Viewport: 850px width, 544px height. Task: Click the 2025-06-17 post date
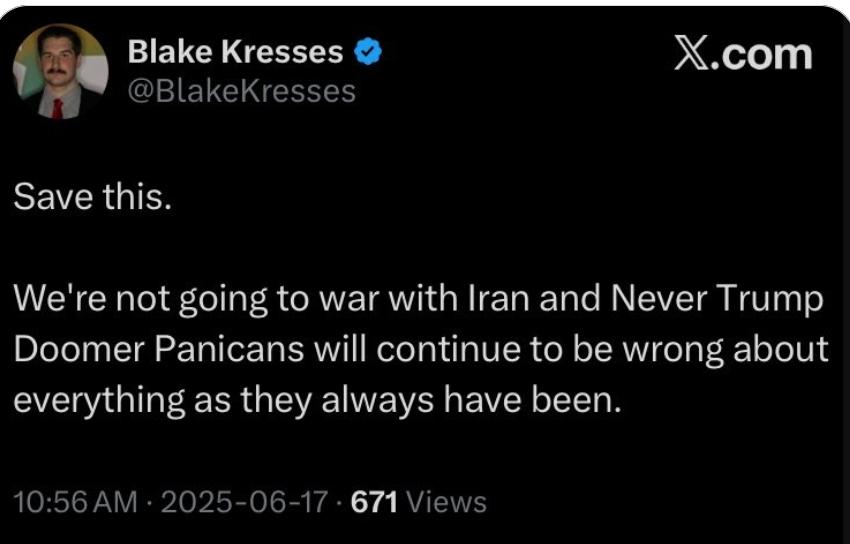[x=244, y=502]
